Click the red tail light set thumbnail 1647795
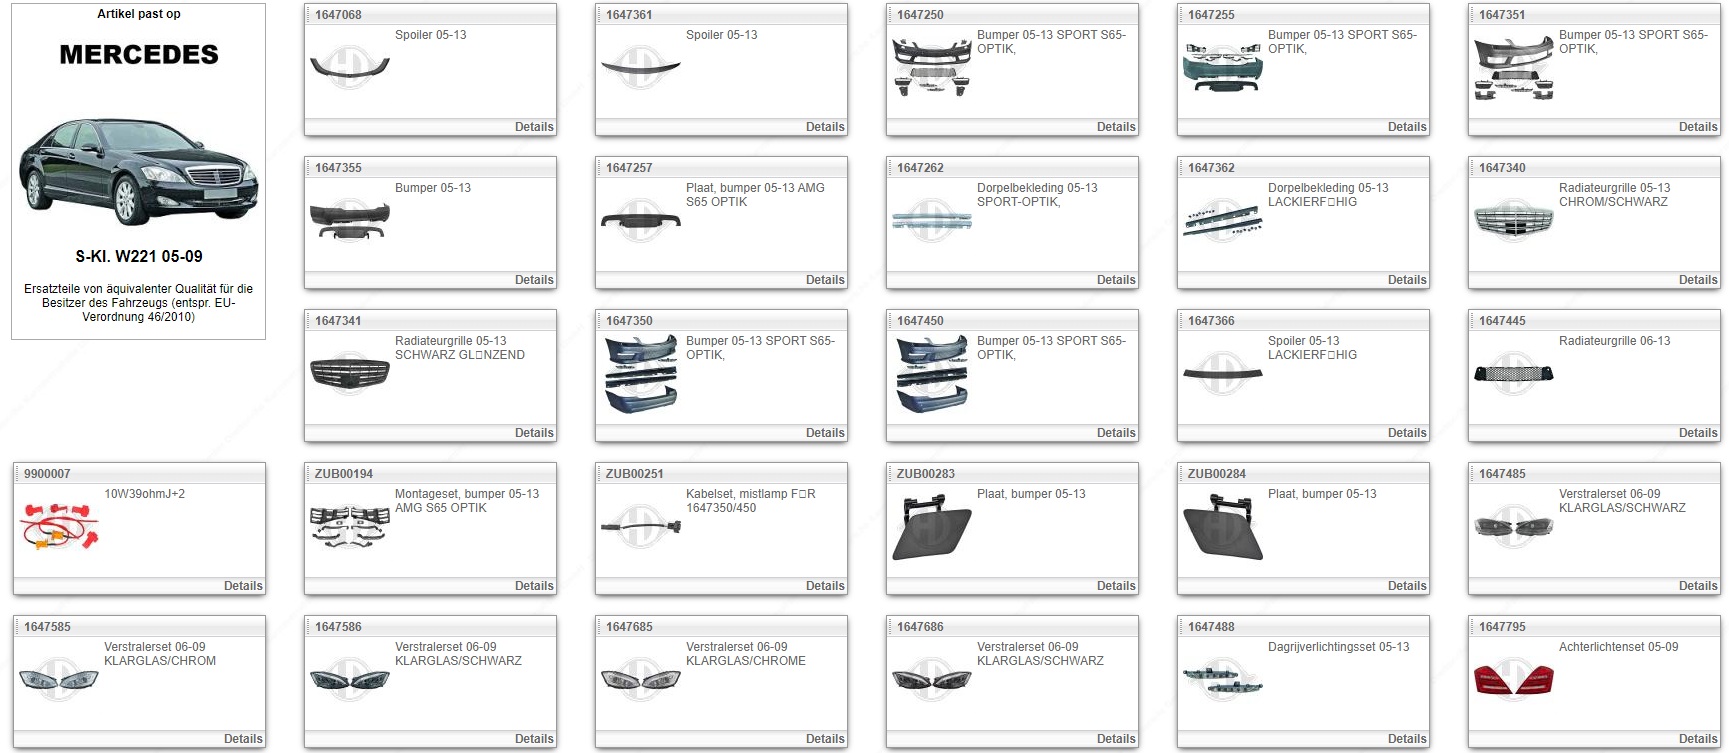The height and width of the screenshot is (753, 1729). [1513, 679]
